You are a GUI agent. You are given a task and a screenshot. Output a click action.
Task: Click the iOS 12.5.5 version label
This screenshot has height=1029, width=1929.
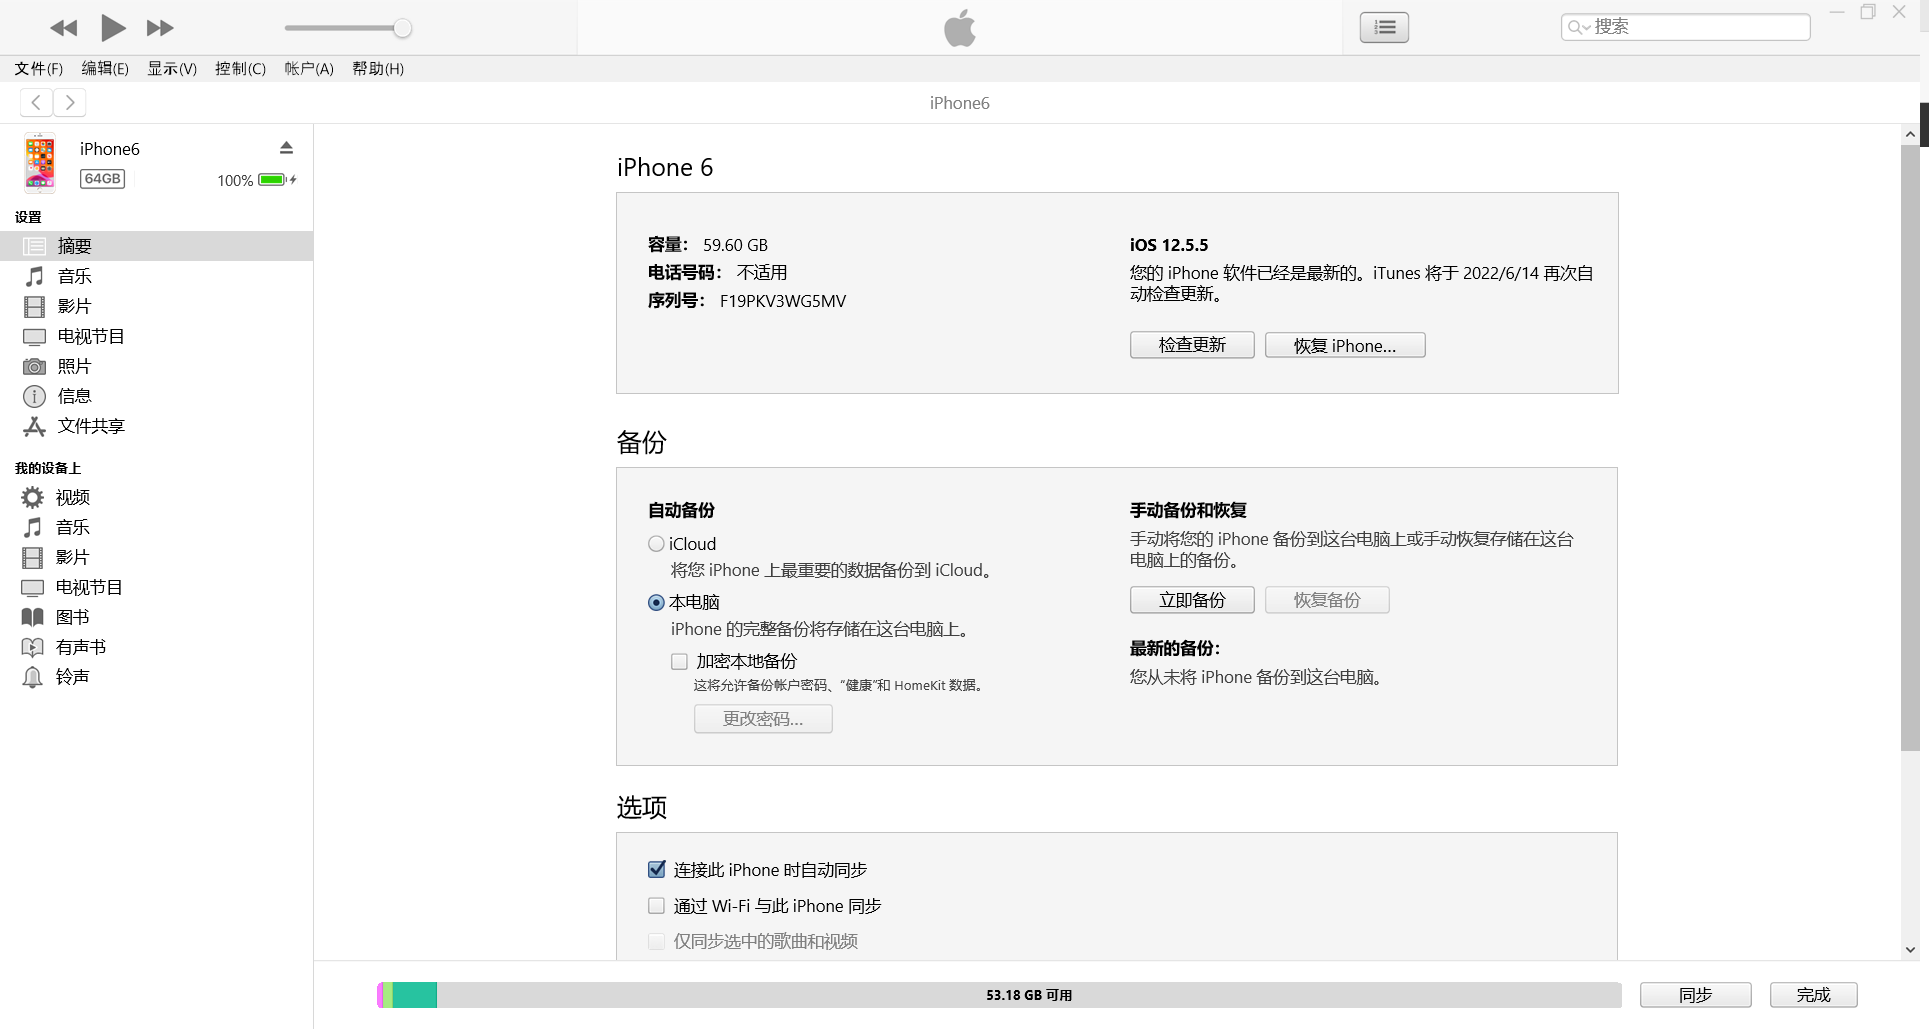[1169, 245]
